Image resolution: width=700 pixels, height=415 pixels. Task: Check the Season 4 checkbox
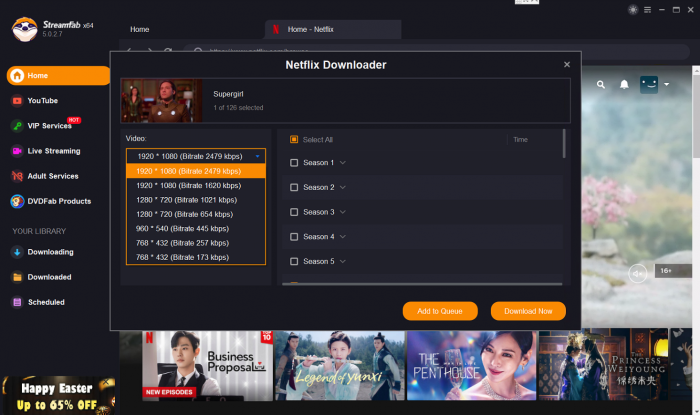(294, 237)
